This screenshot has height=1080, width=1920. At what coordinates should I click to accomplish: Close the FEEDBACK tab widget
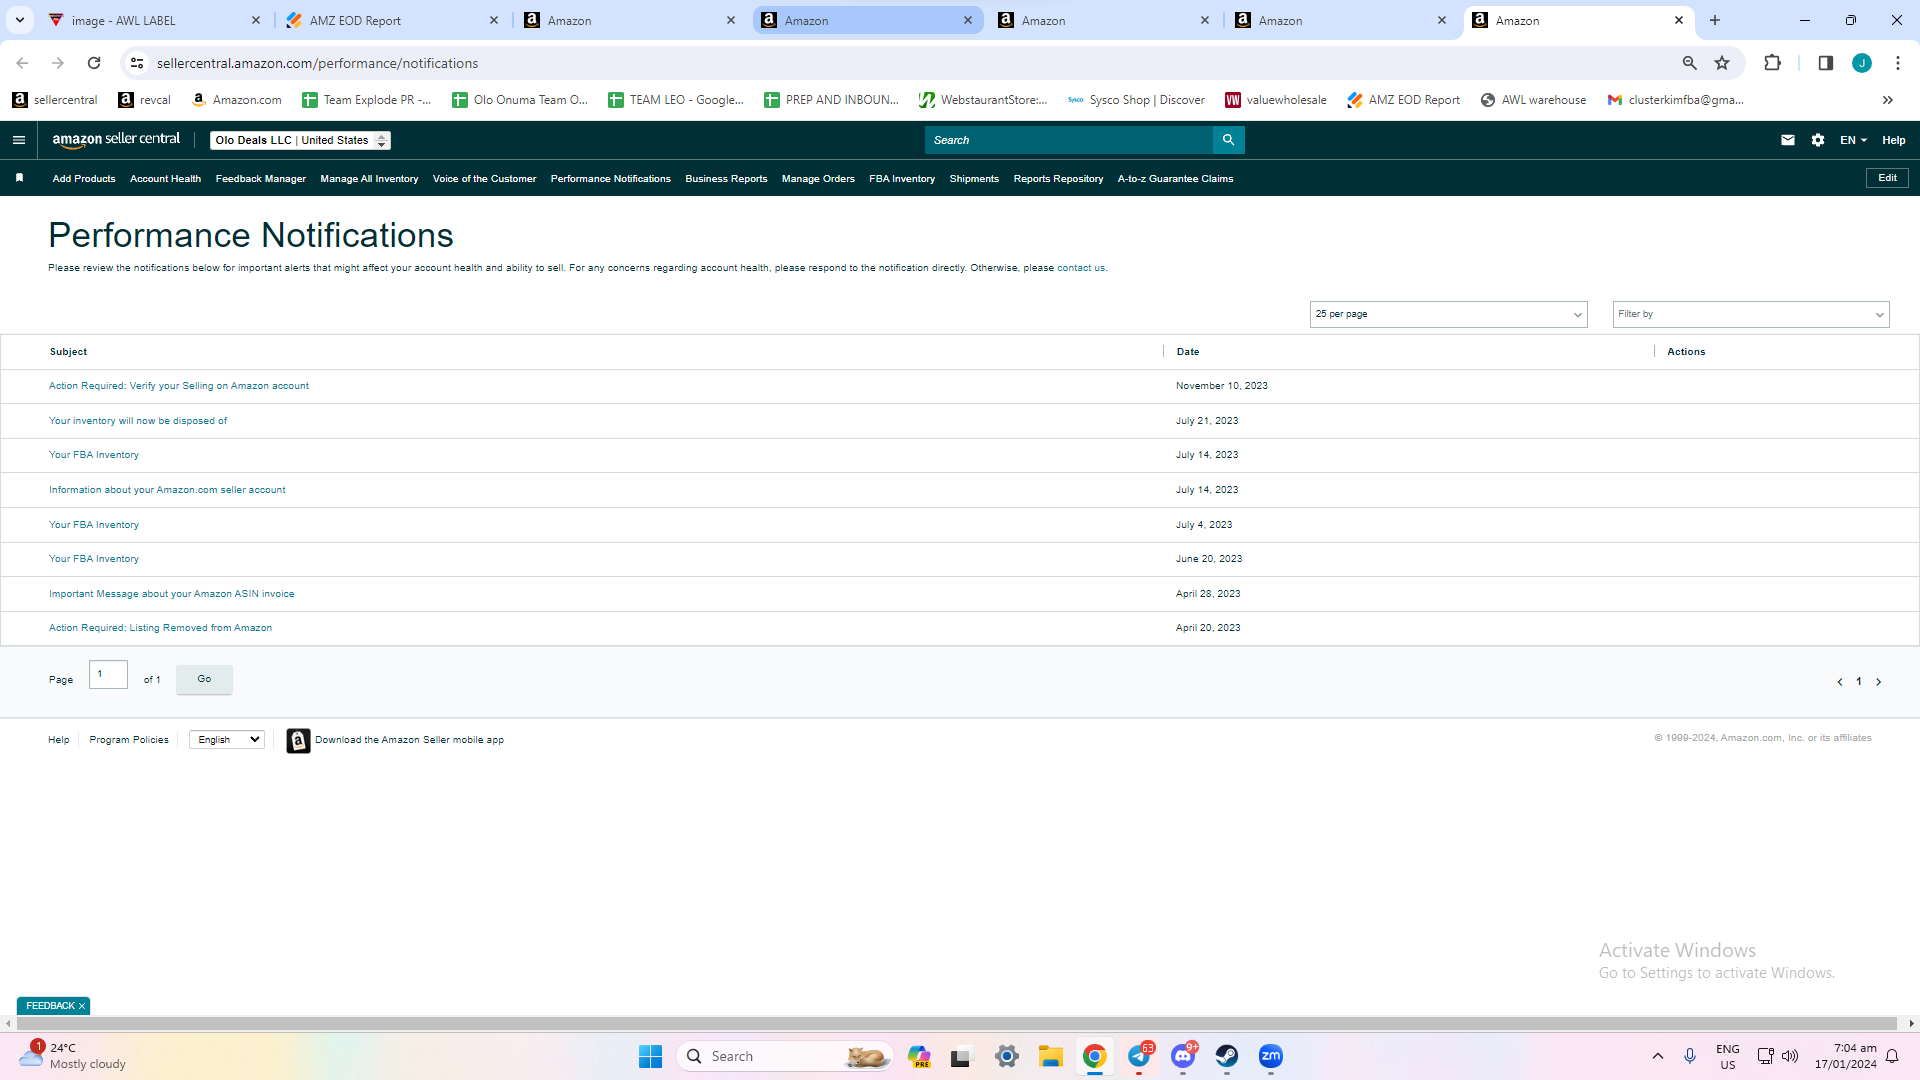[x=82, y=1006]
